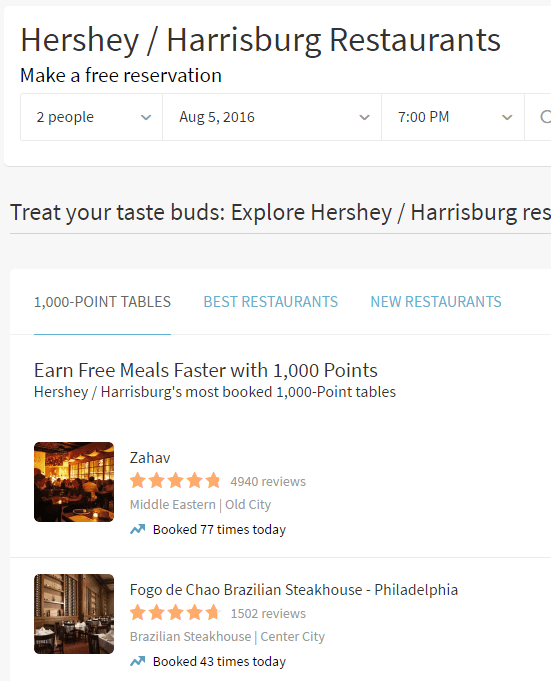This screenshot has width=551, height=681.
Task: Click the trending arrow icon beside Zahav bookings
Action: [x=138, y=529]
